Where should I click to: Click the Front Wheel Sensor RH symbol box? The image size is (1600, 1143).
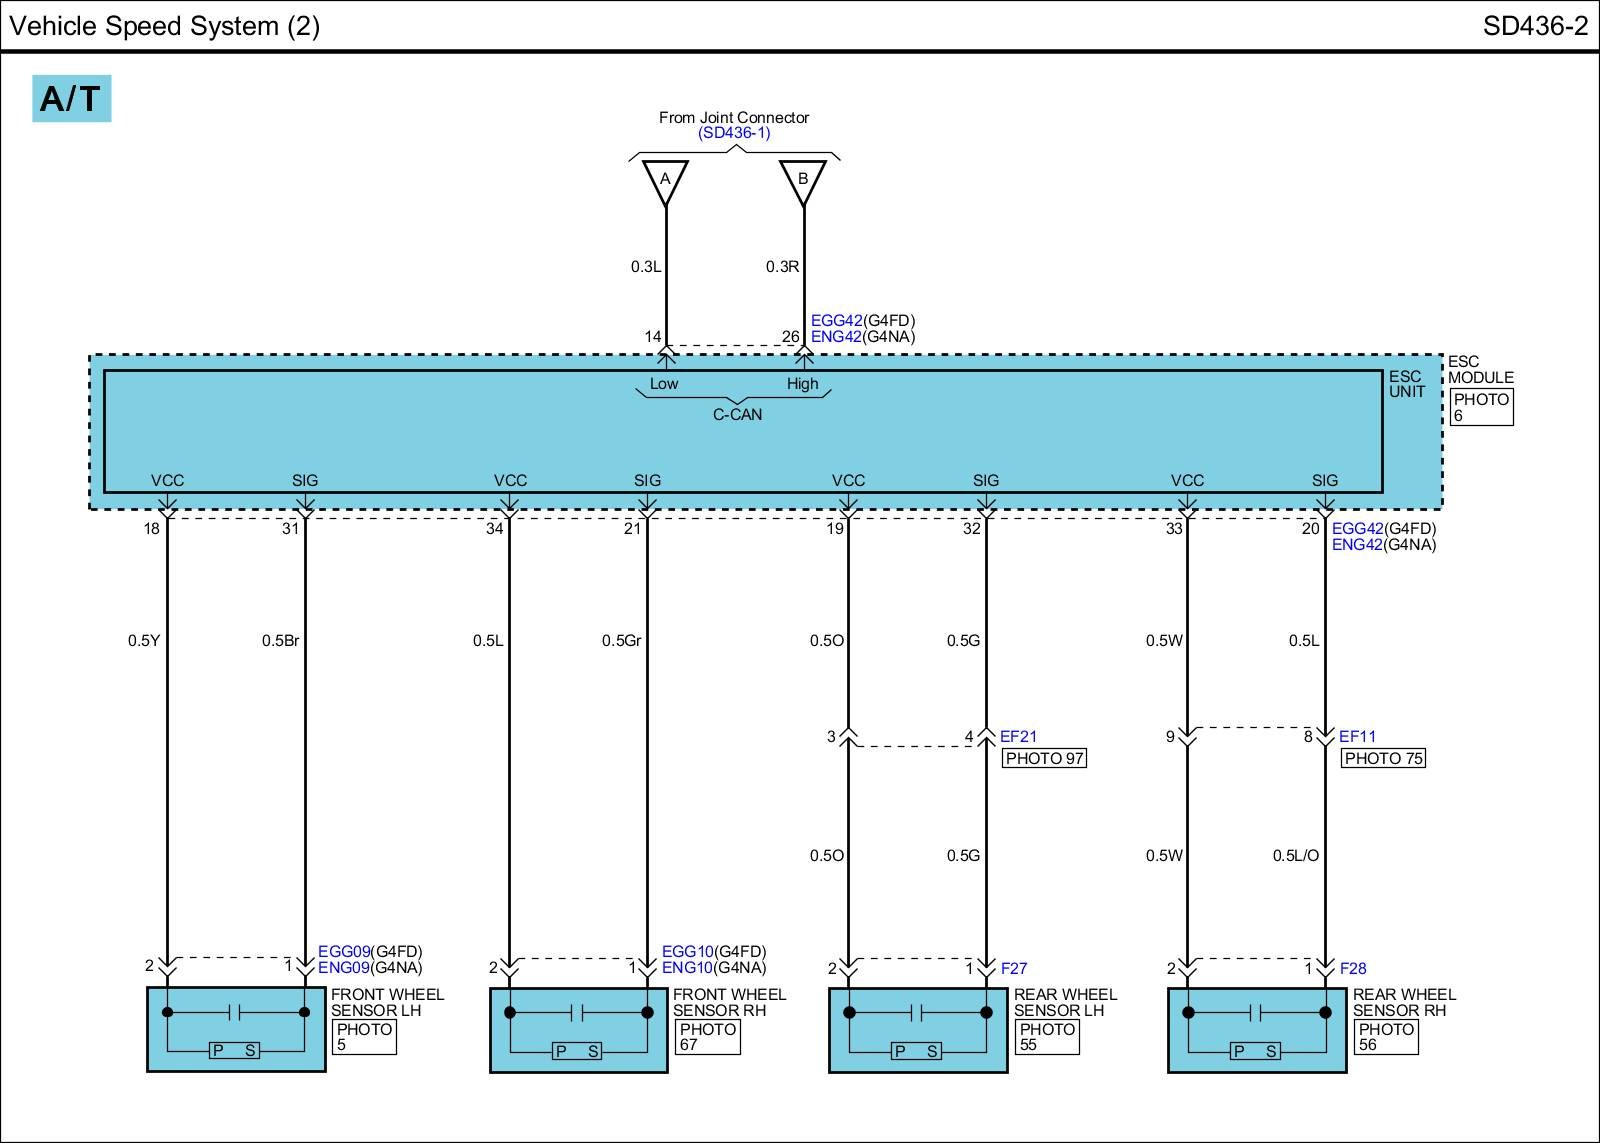(x=578, y=1029)
